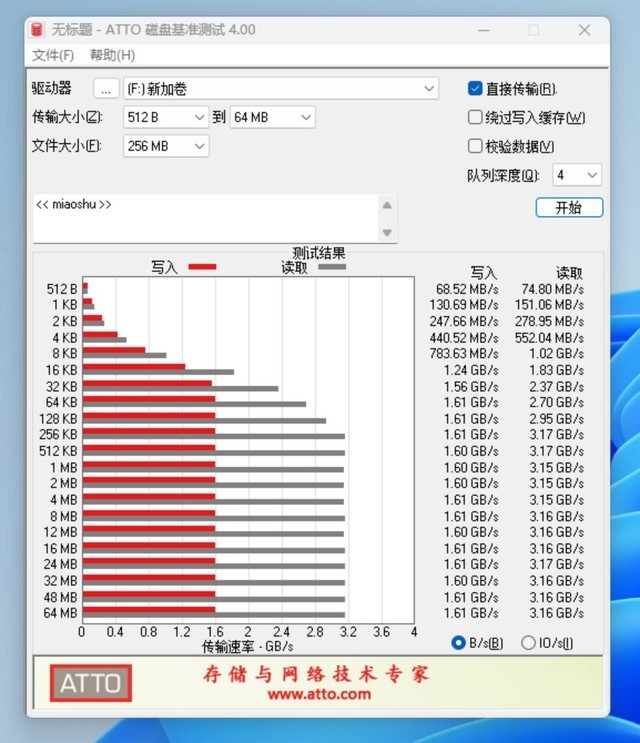Enable the 绕过写入缓存 checkbox
Image resolution: width=640 pixels, height=743 pixels.
[x=475, y=117]
